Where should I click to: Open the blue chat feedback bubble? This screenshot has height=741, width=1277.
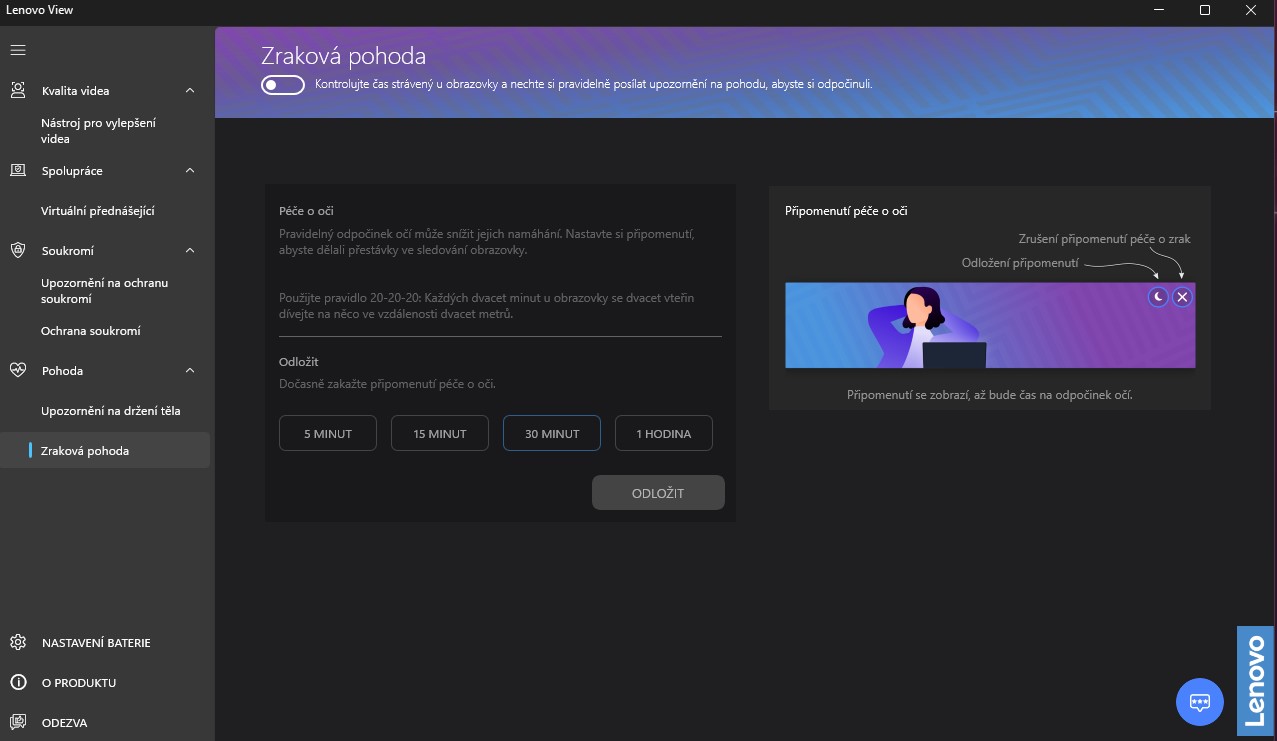[x=1200, y=702]
